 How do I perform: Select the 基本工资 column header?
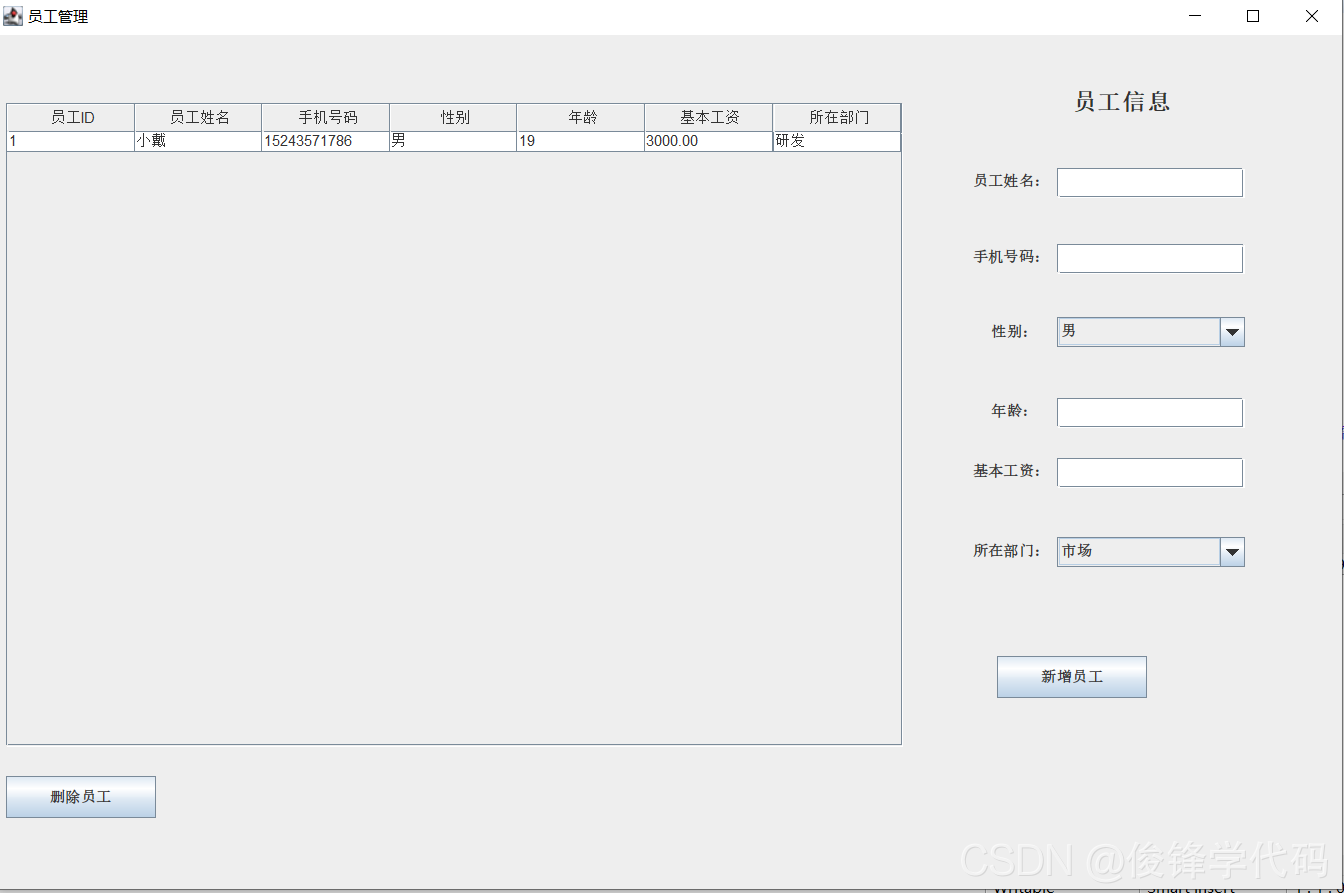[x=709, y=117]
